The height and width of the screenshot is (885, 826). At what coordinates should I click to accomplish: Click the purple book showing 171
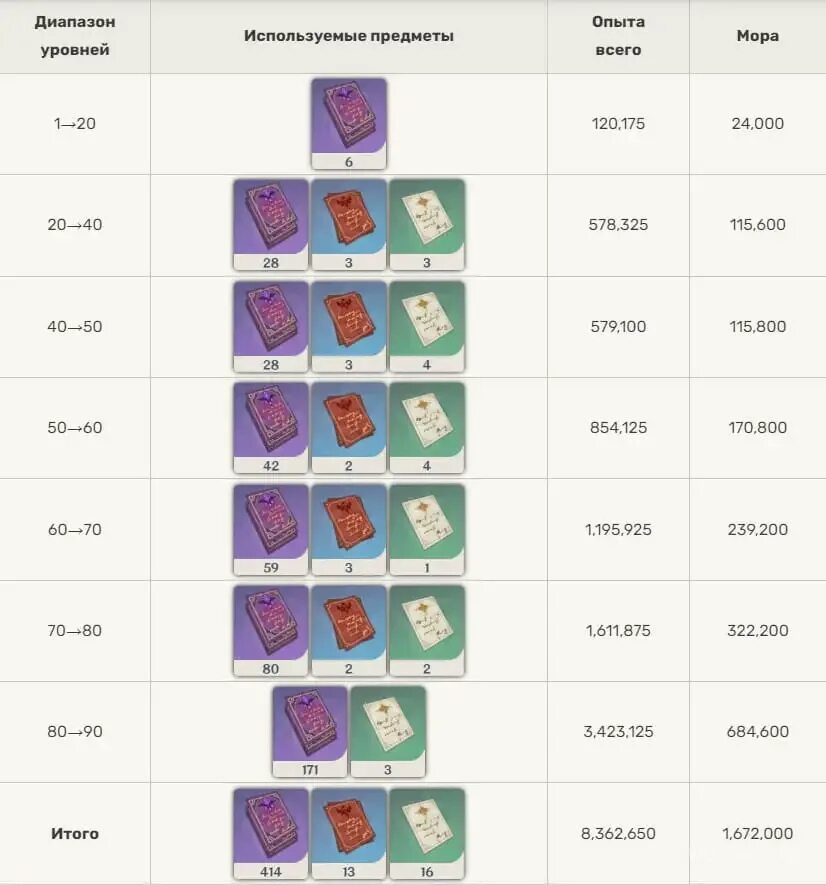pos(310,731)
